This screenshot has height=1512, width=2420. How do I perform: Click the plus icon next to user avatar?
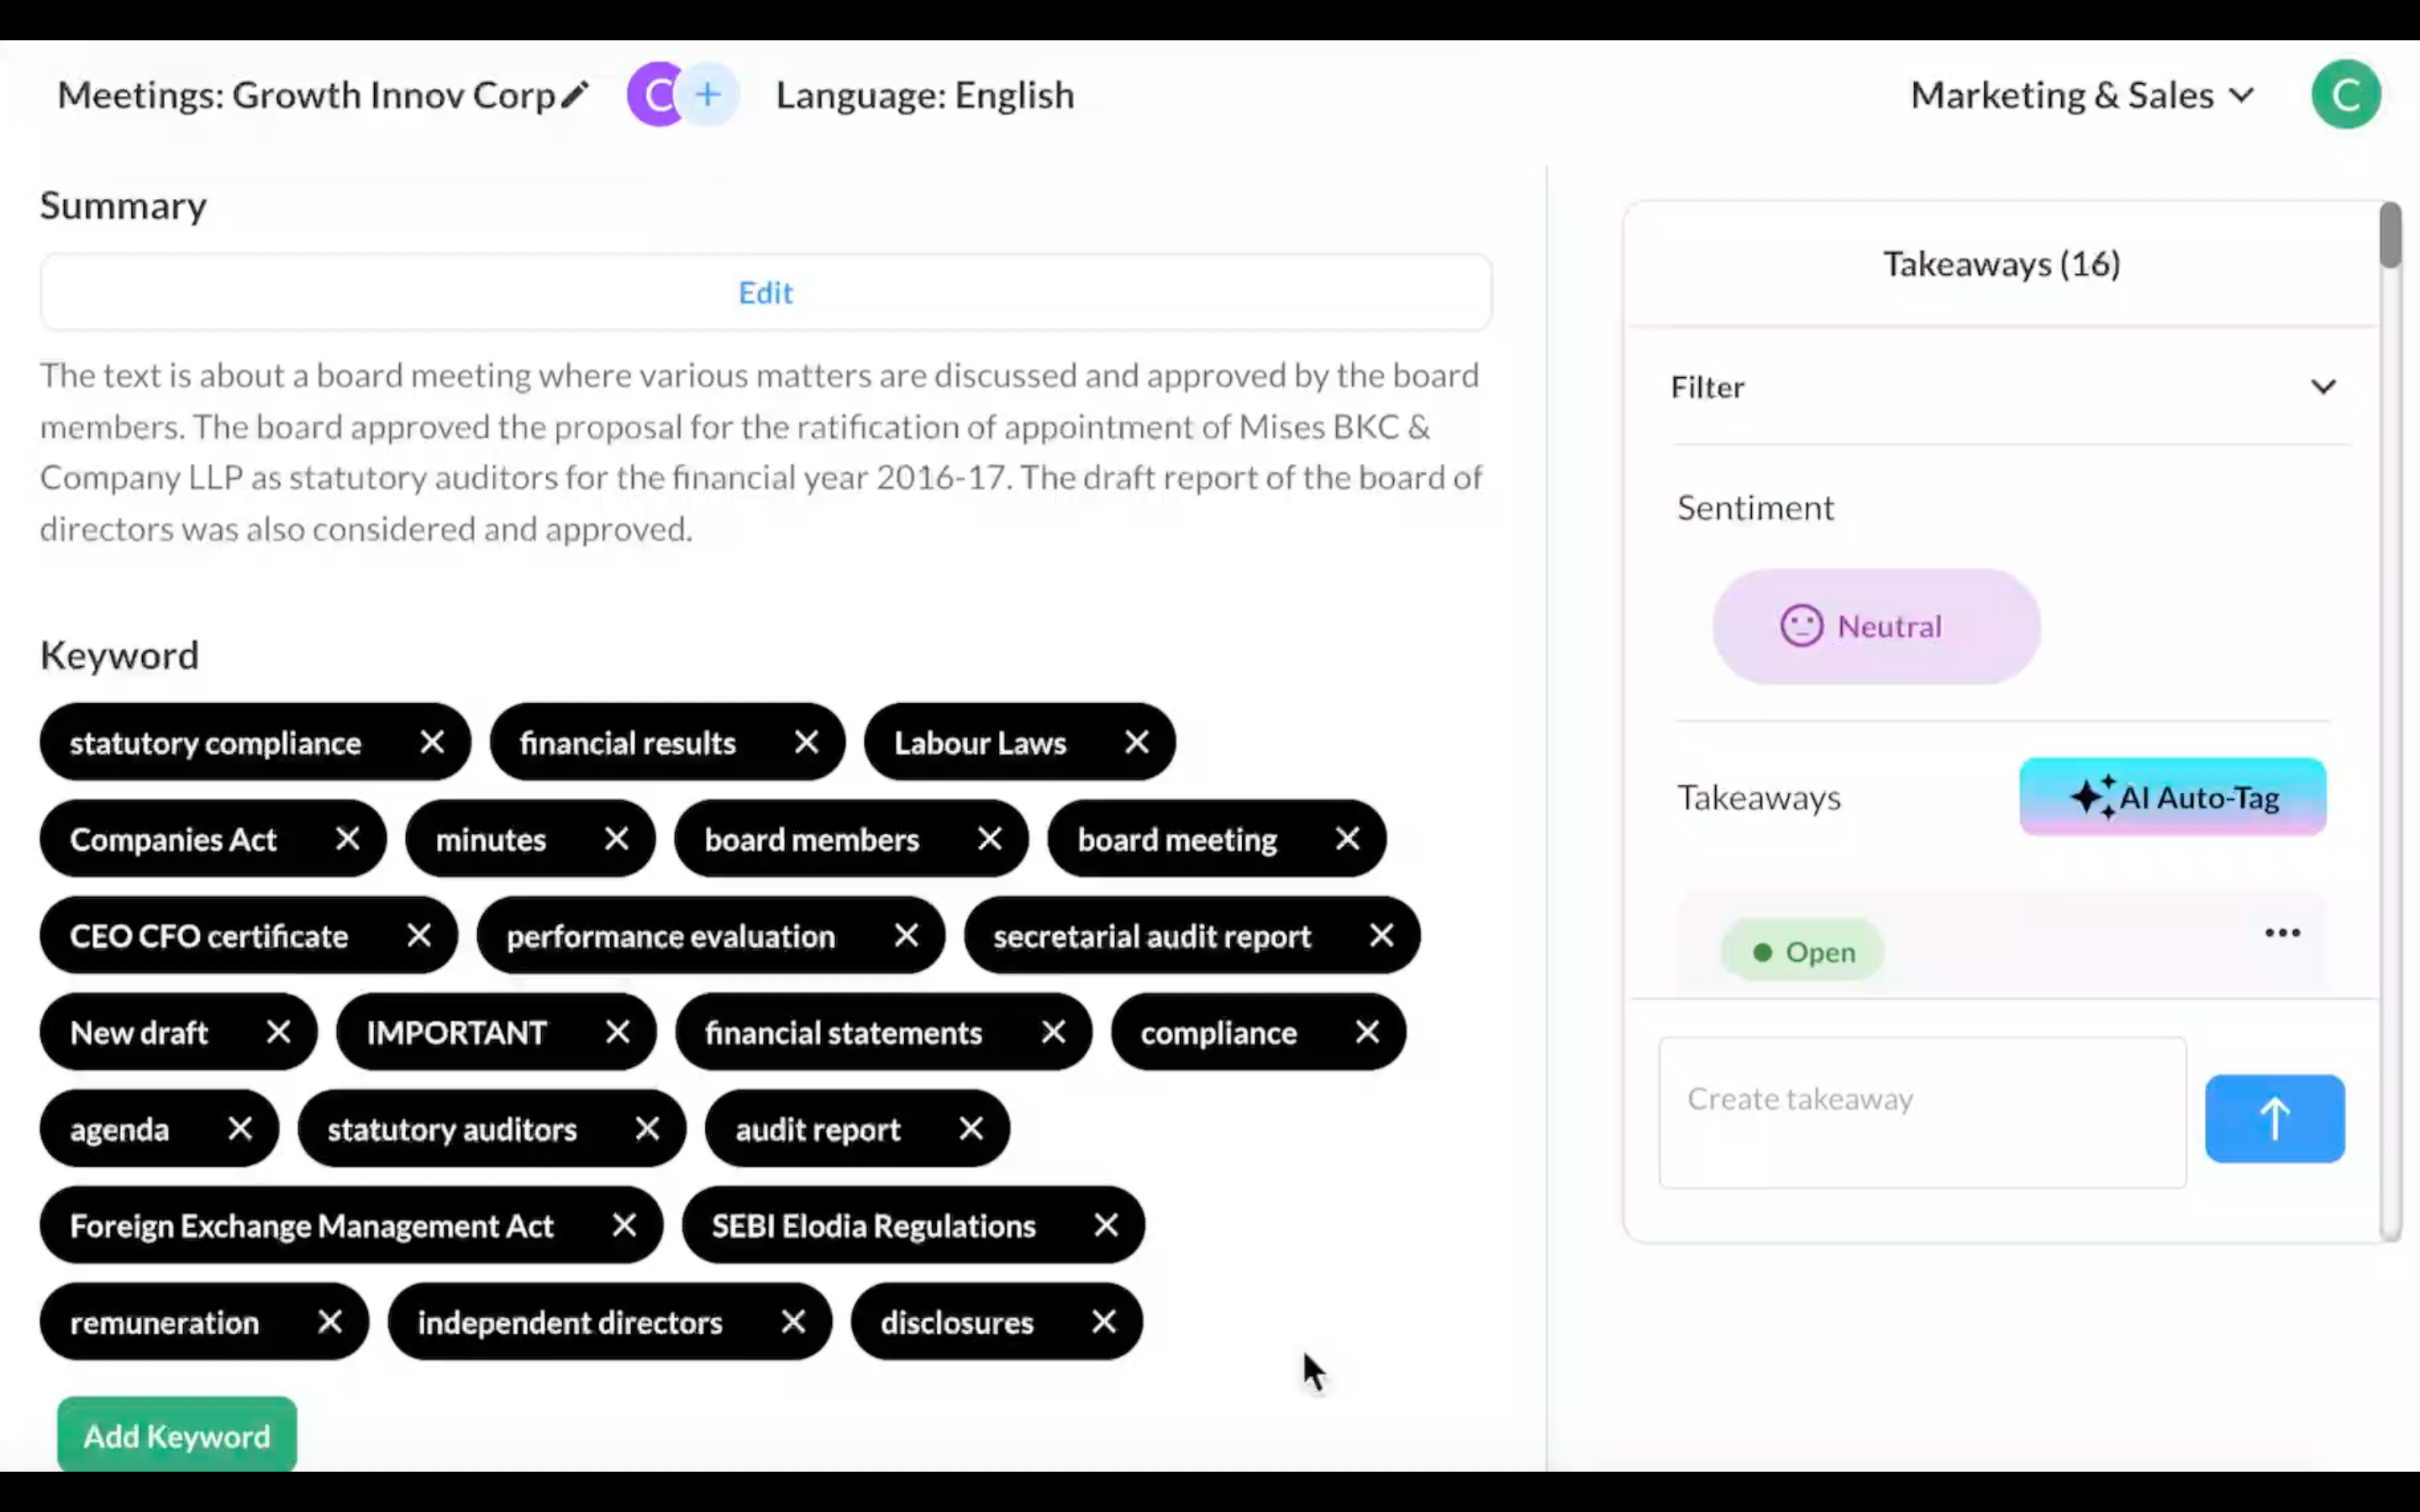(706, 92)
